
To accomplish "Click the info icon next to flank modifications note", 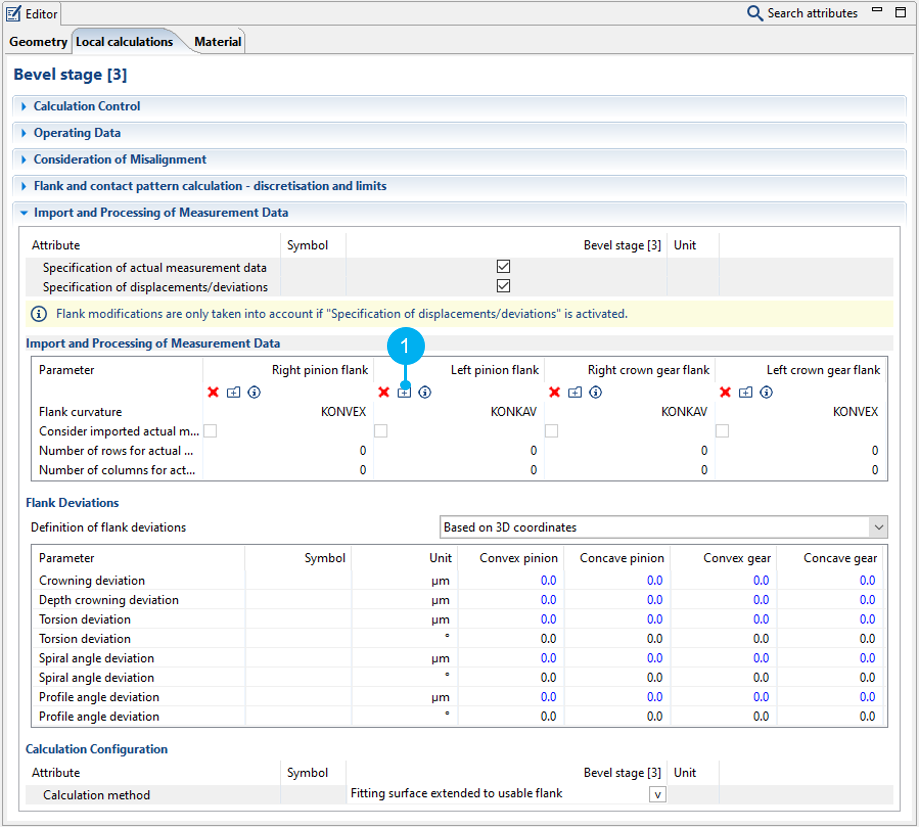I will (x=38, y=314).
